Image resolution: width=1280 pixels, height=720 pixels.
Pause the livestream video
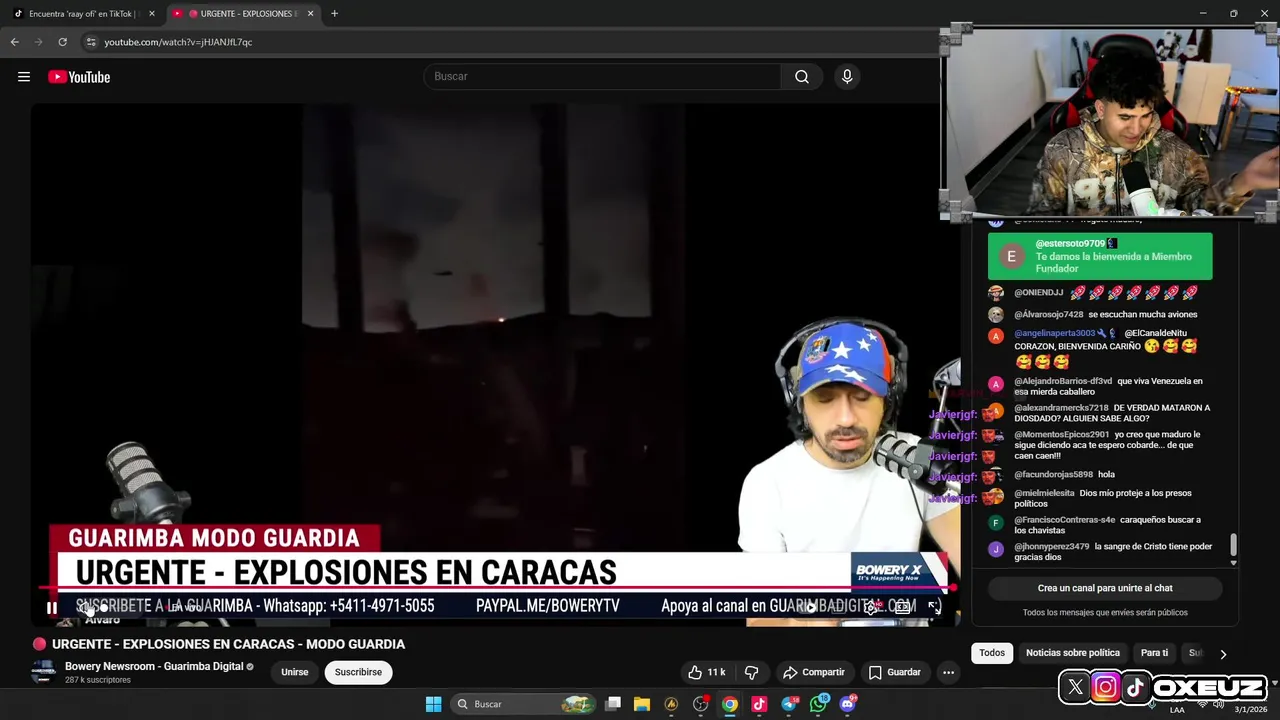coord(52,607)
